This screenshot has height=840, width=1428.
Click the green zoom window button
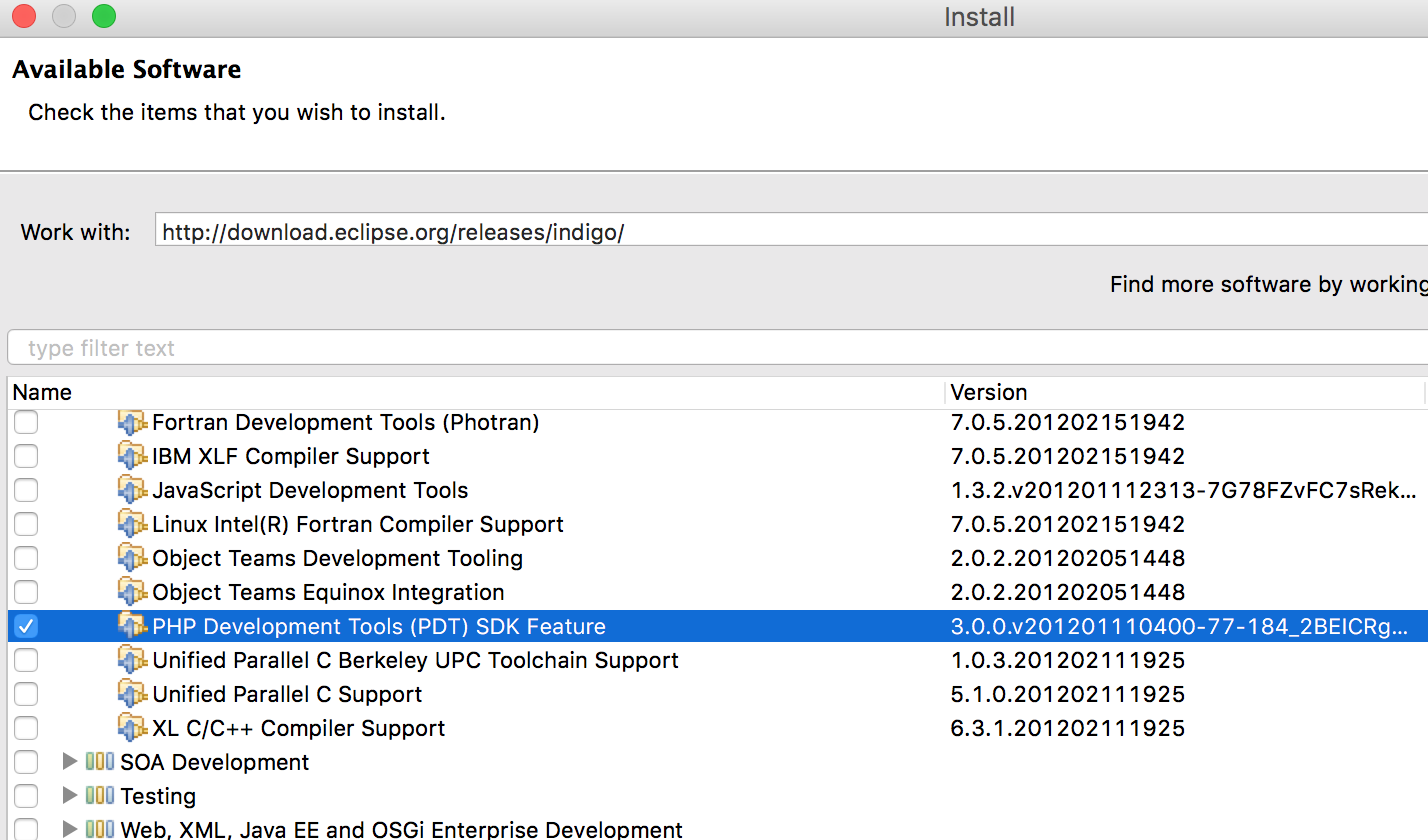(103, 16)
